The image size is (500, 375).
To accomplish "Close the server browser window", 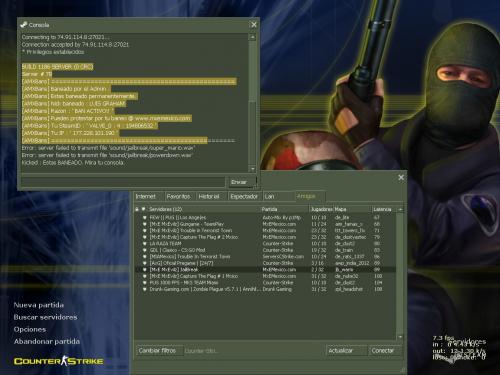I will click(x=401, y=178).
